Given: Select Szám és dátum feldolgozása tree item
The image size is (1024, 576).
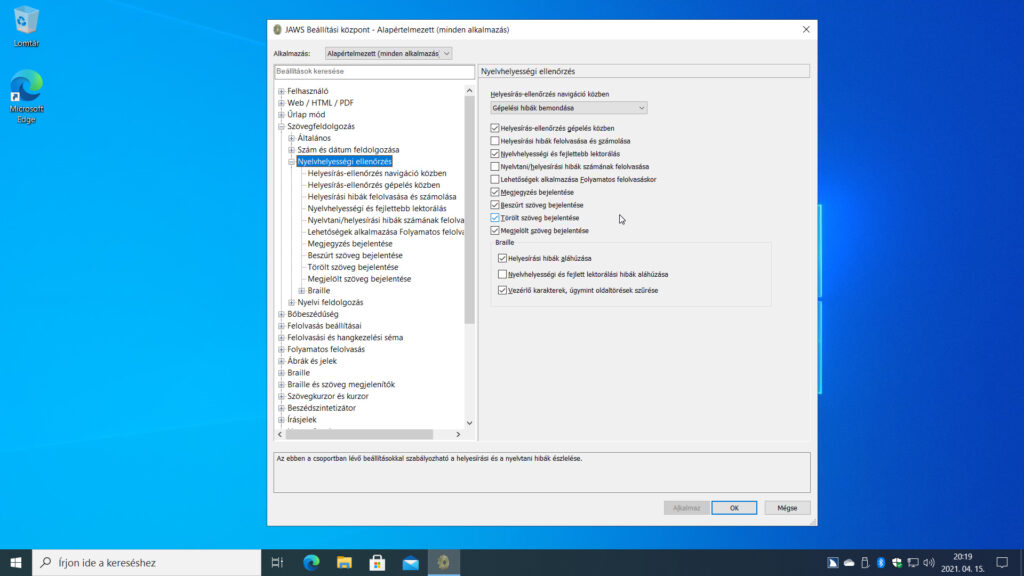Looking at the screenshot, I should (x=348, y=150).
